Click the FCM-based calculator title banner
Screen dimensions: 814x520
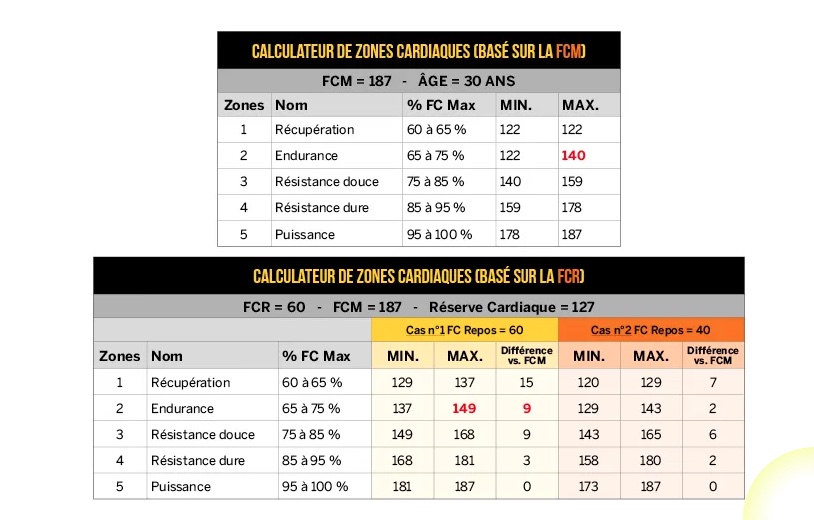(418, 51)
